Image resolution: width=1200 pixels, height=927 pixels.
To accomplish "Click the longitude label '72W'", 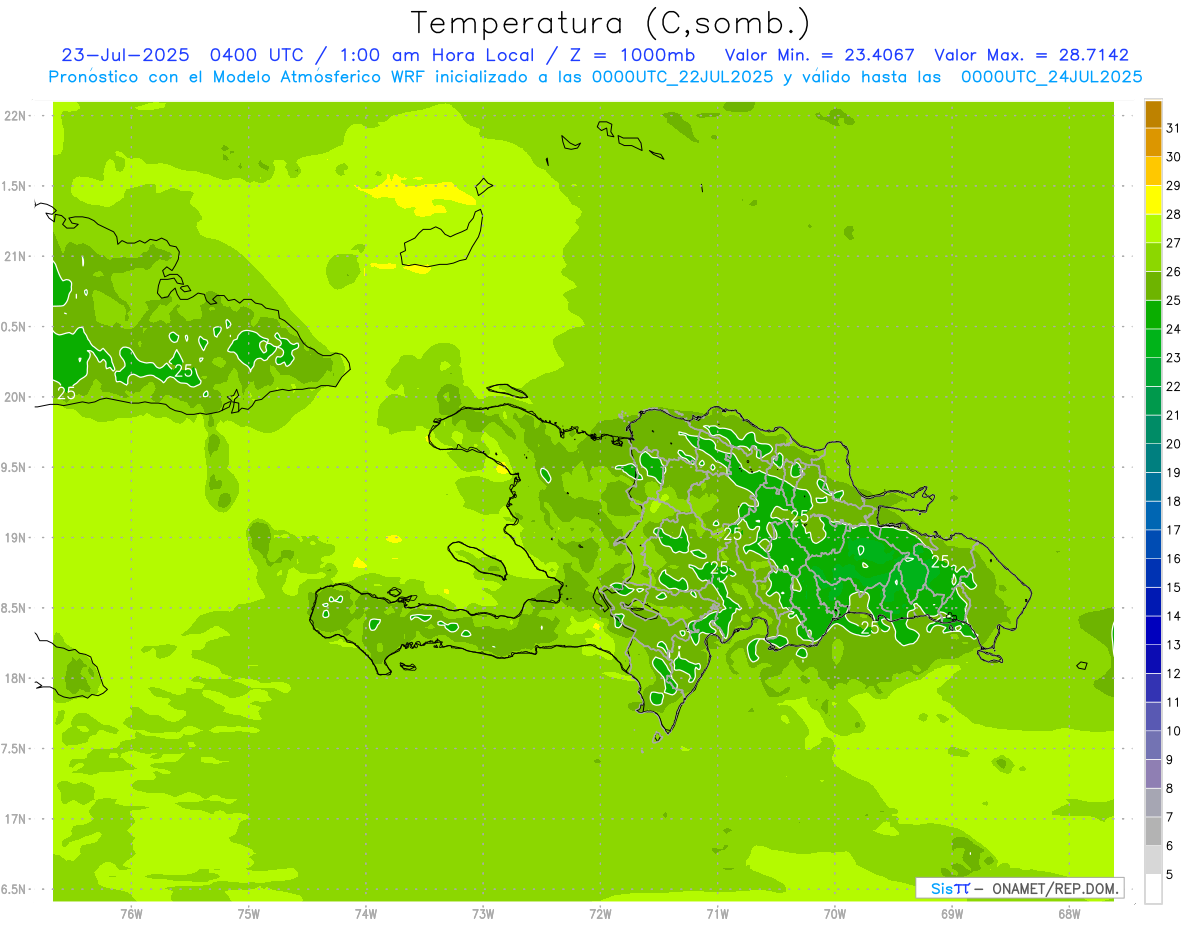I will (600, 914).
